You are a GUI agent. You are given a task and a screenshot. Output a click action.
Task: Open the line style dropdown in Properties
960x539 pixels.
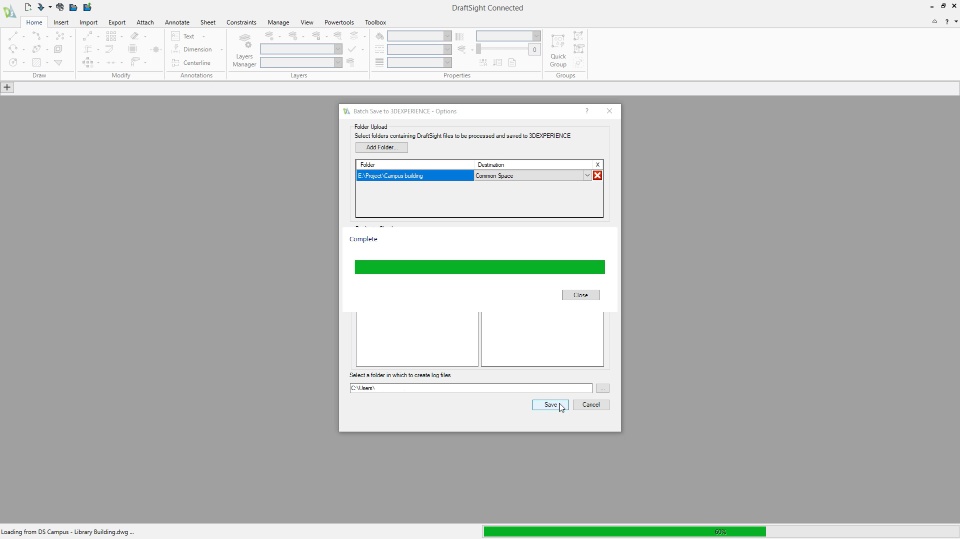tap(448, 49)
